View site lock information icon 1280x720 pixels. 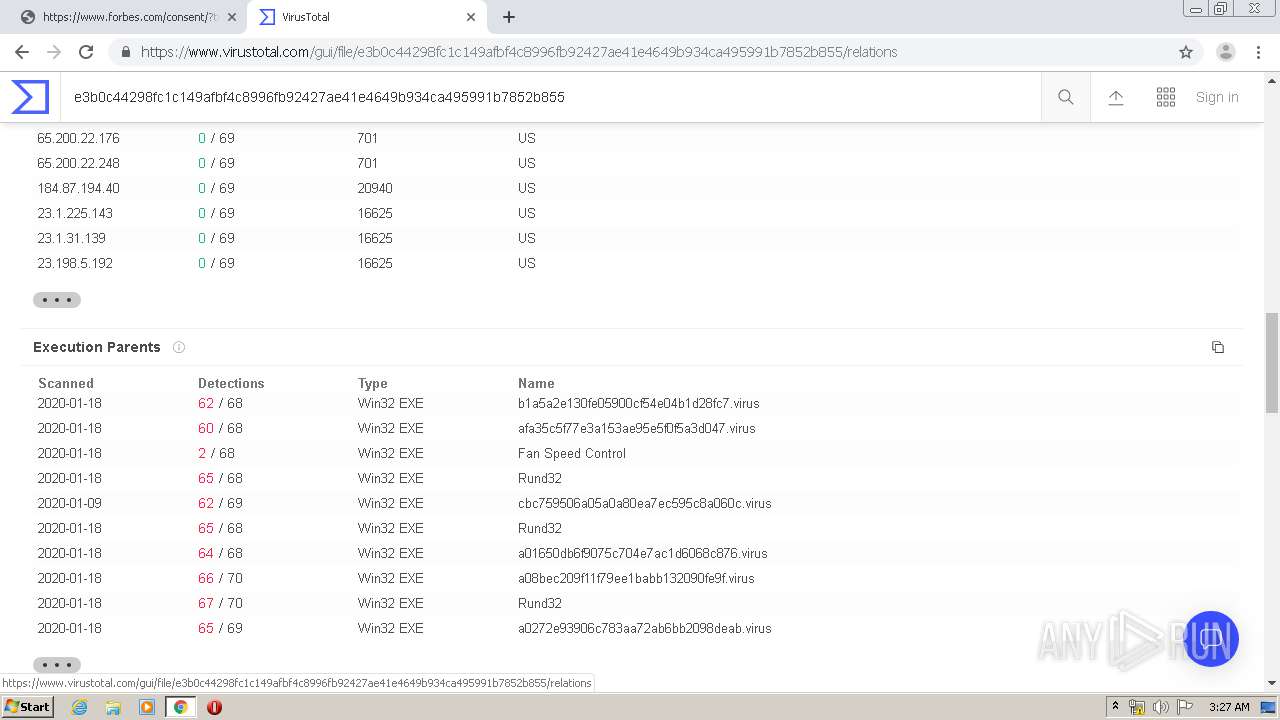tap(126, 52)
